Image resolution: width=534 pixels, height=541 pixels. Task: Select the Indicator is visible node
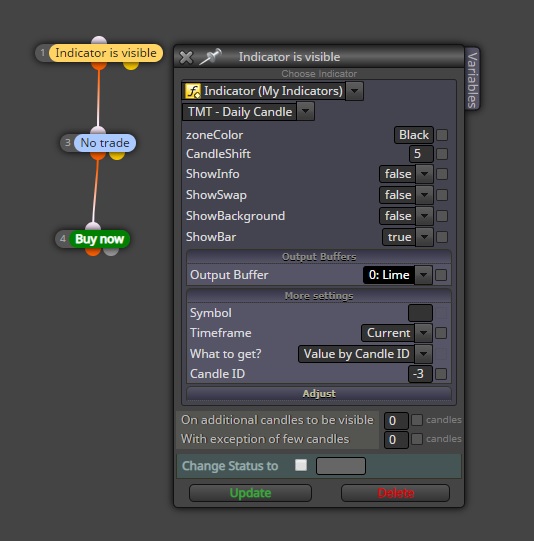tap(106, 53)
